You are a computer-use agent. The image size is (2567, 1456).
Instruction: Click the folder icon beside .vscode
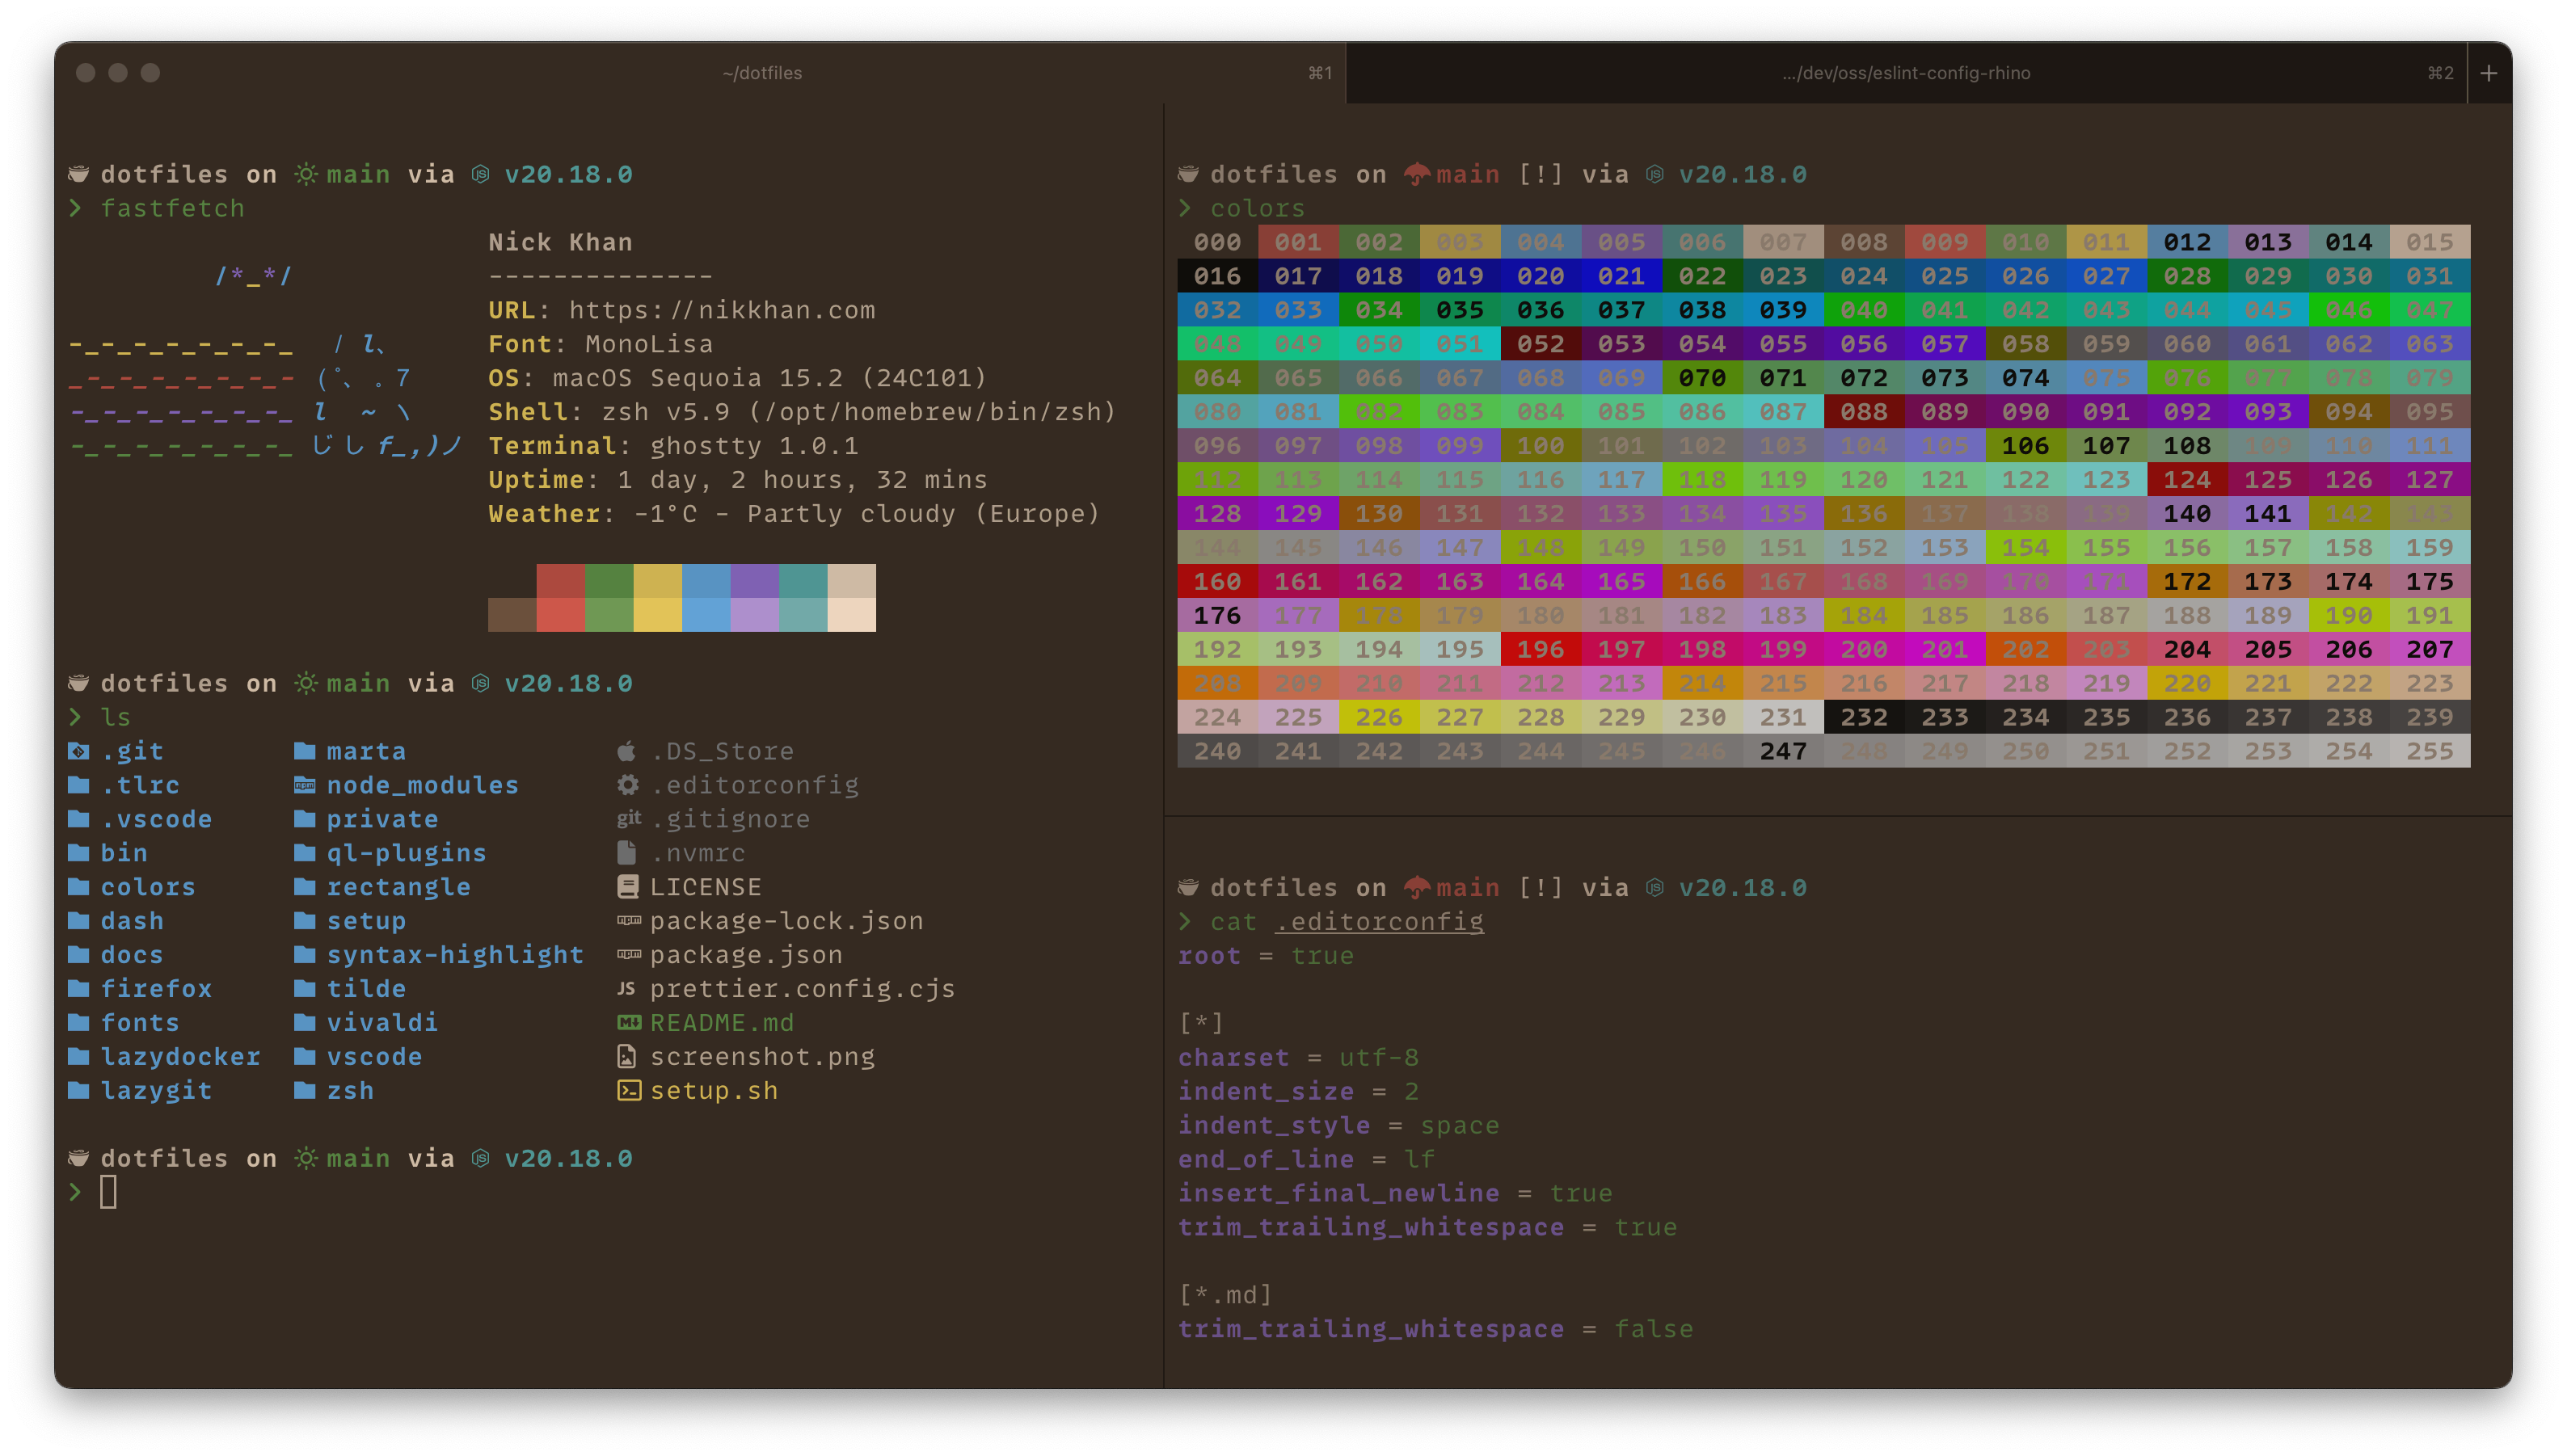point(79,819)
